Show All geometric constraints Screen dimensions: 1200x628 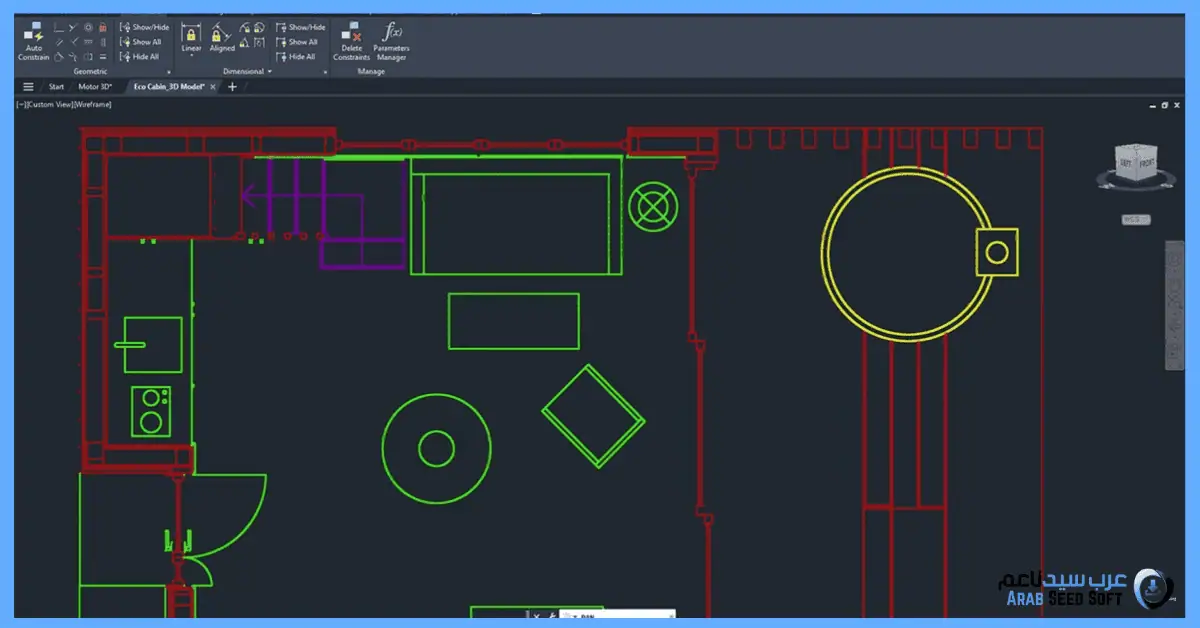141,42
